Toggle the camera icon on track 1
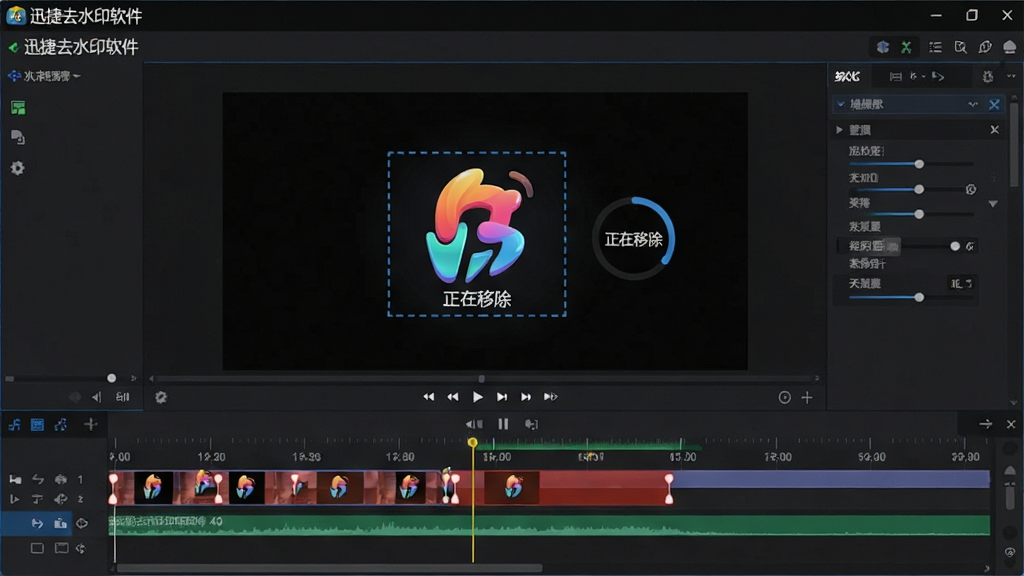The width and height of the screenshot is (1024, 576). click(15, 479)
